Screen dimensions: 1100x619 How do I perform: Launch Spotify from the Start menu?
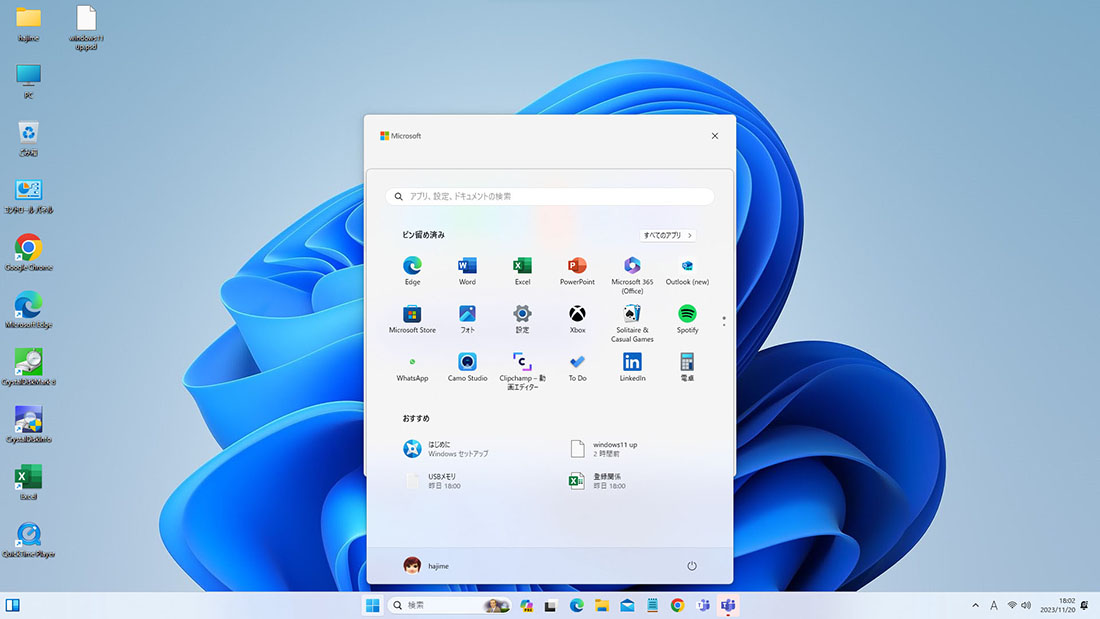687,314
